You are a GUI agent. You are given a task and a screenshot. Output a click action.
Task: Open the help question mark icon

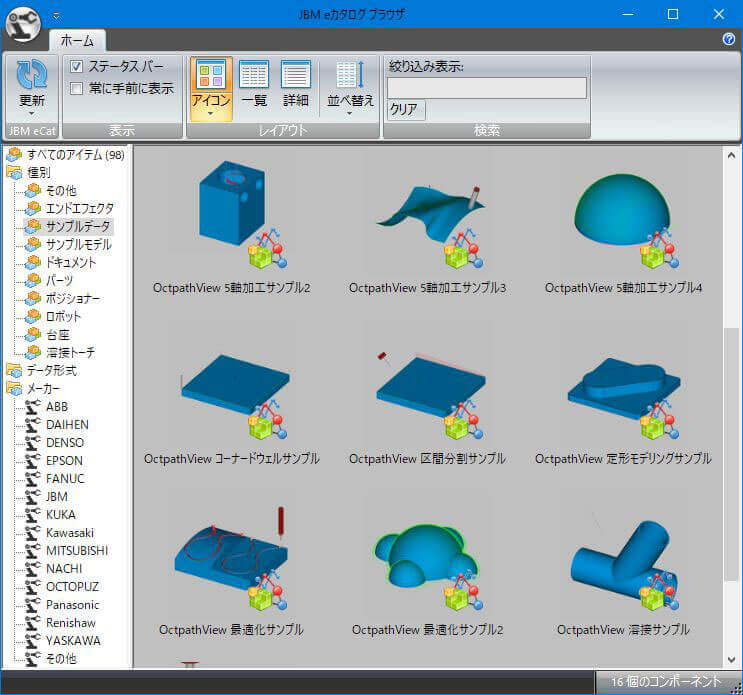729,39
